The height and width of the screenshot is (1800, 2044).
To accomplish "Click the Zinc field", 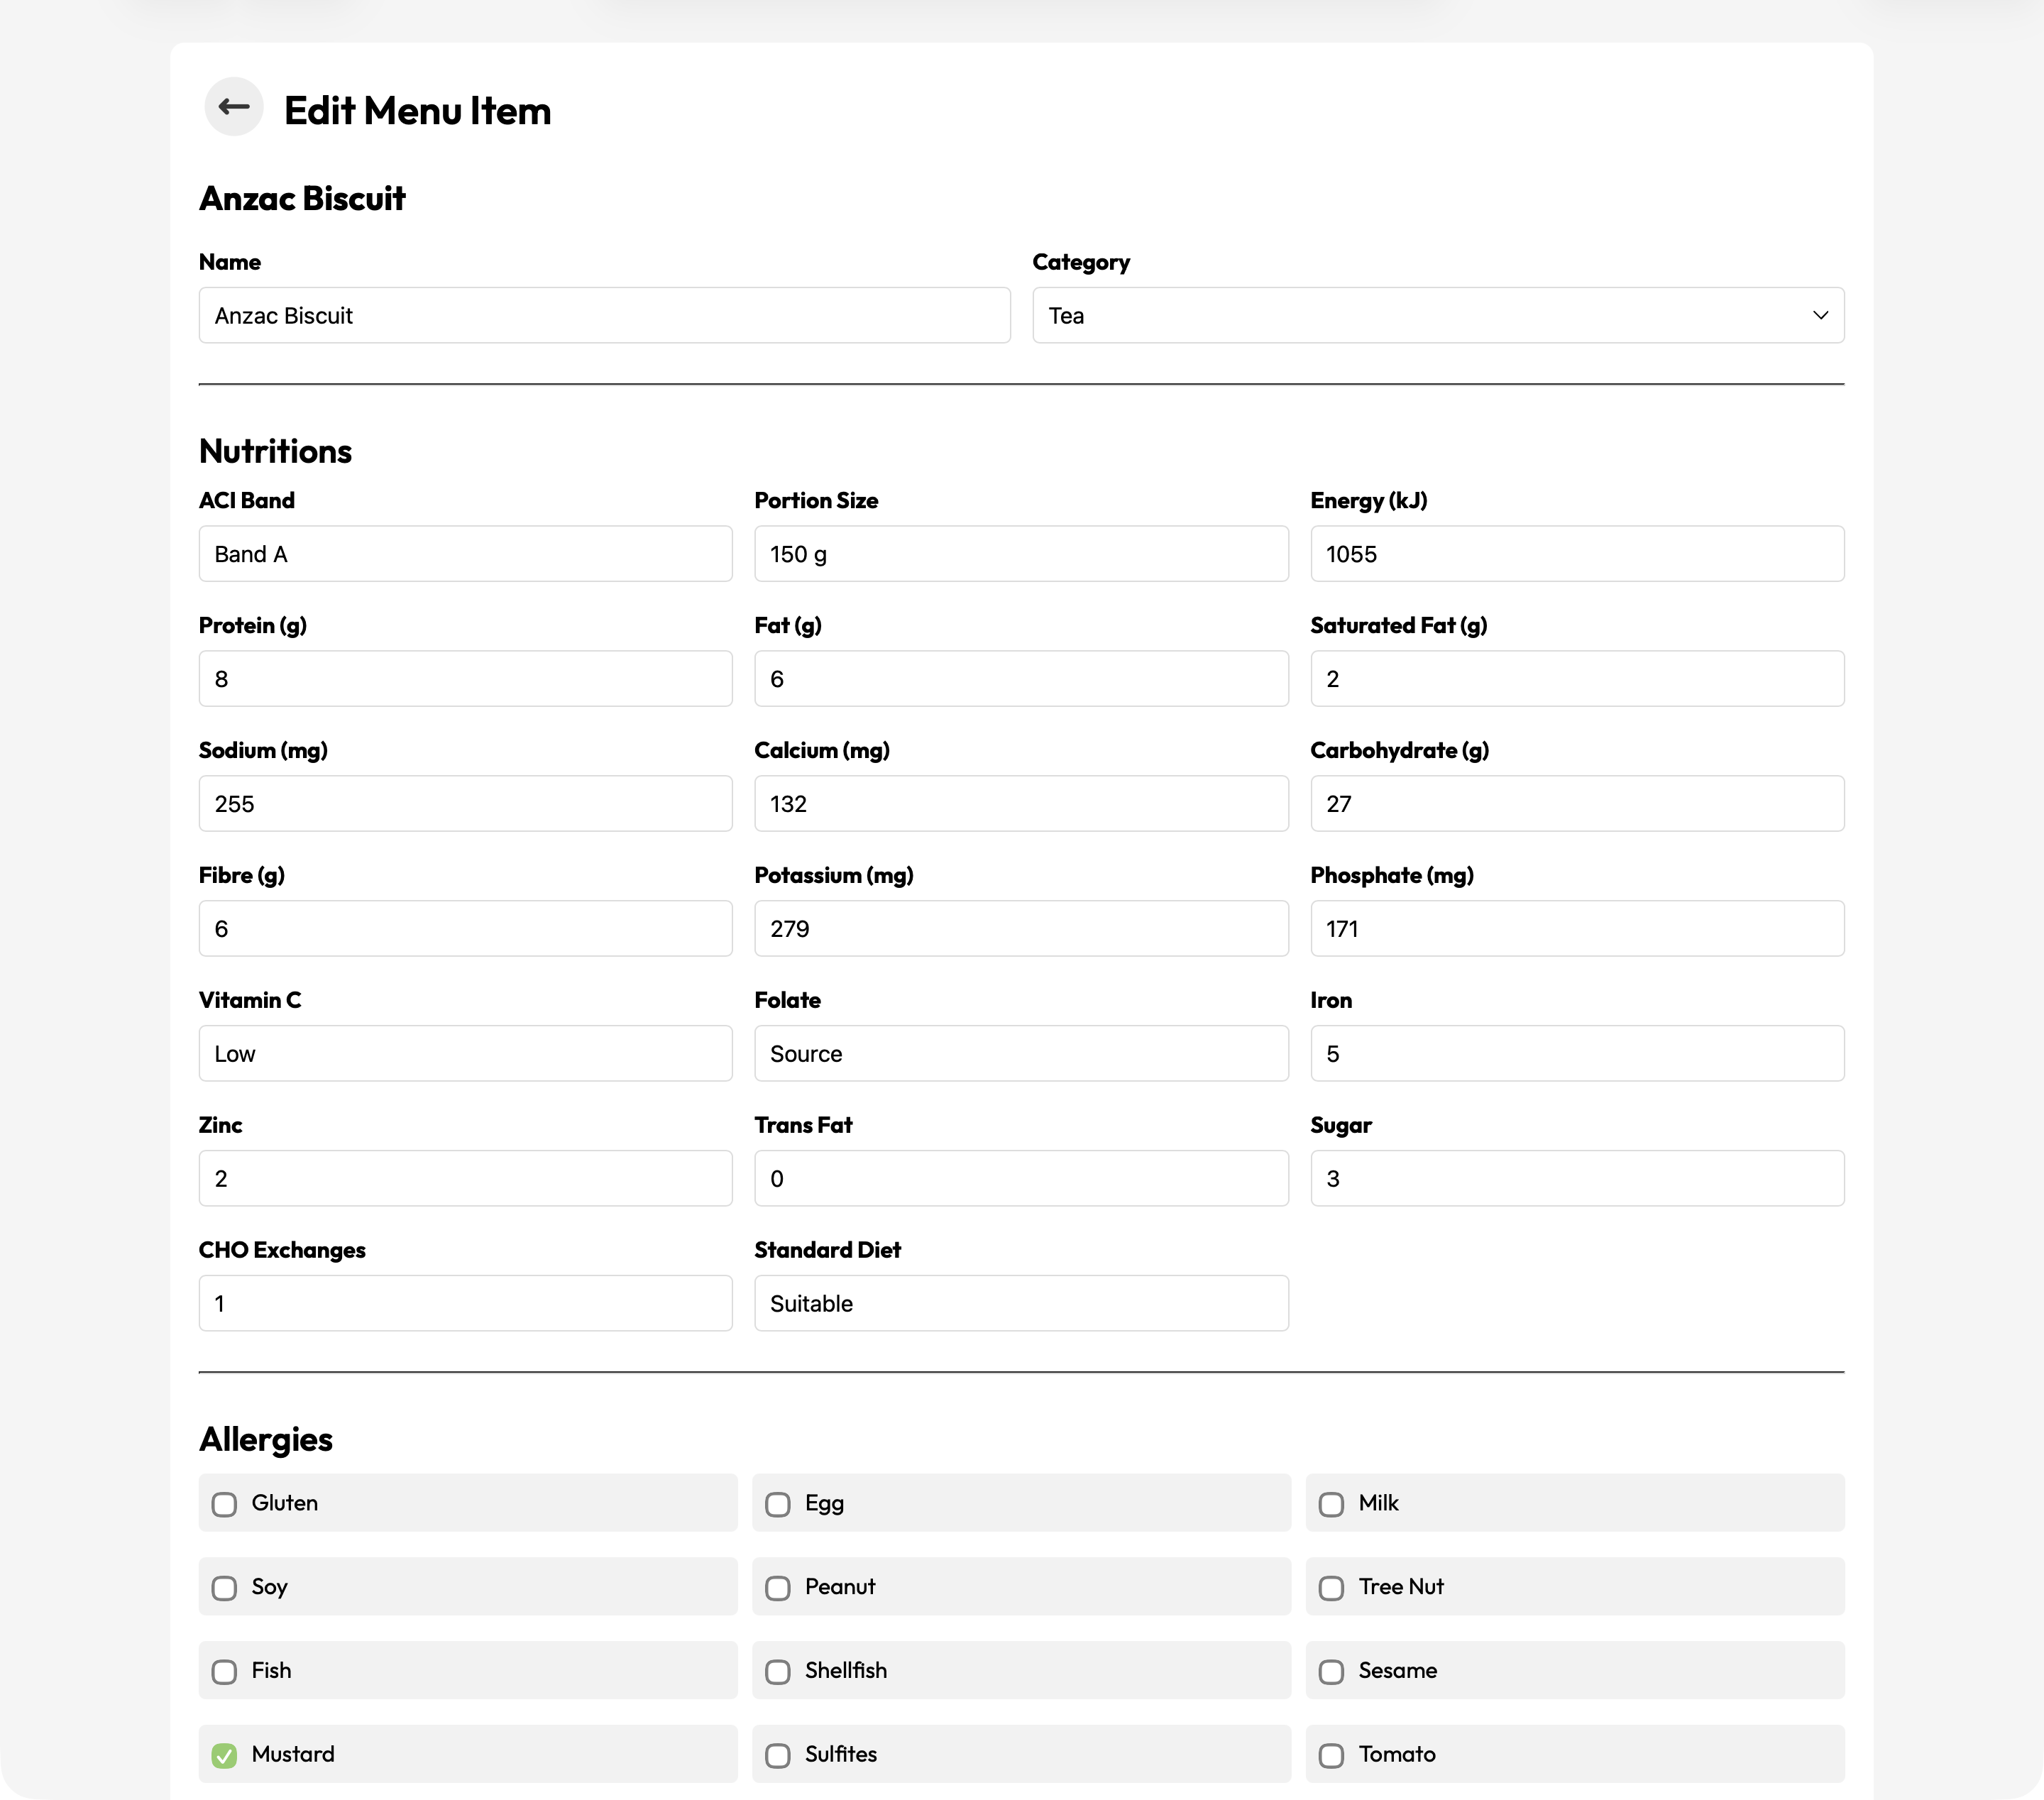I will pyautogui.click(x=465, y=1179).
